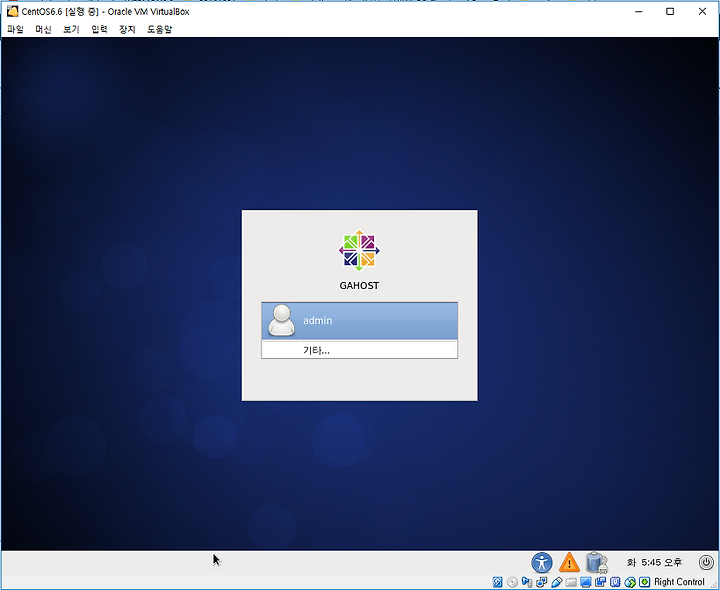The width and height of the screenshot is (720, 590).
Task: Open the 장치 menu
Action: [127, 29]
